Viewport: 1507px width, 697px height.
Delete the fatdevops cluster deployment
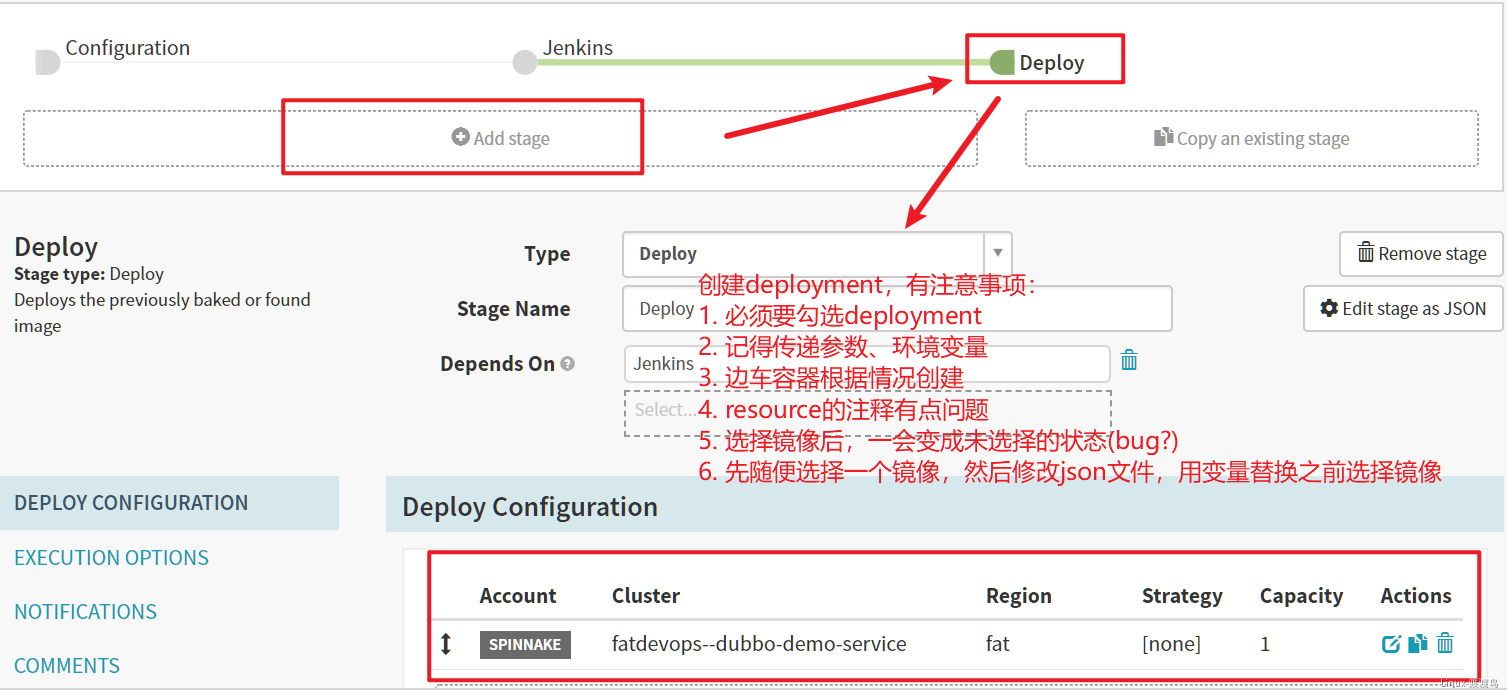pyautogui.click(x=1445, y=644)
